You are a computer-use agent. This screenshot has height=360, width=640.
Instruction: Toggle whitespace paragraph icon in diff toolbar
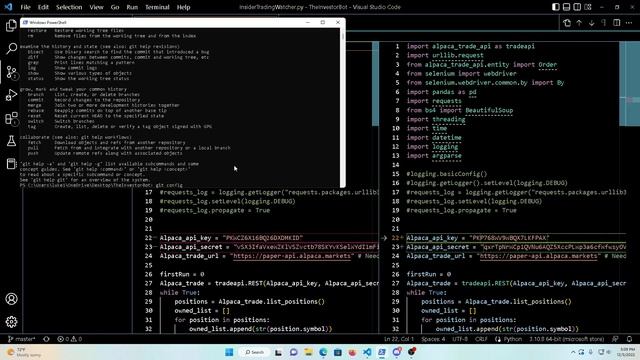click(x=604, y=23)
